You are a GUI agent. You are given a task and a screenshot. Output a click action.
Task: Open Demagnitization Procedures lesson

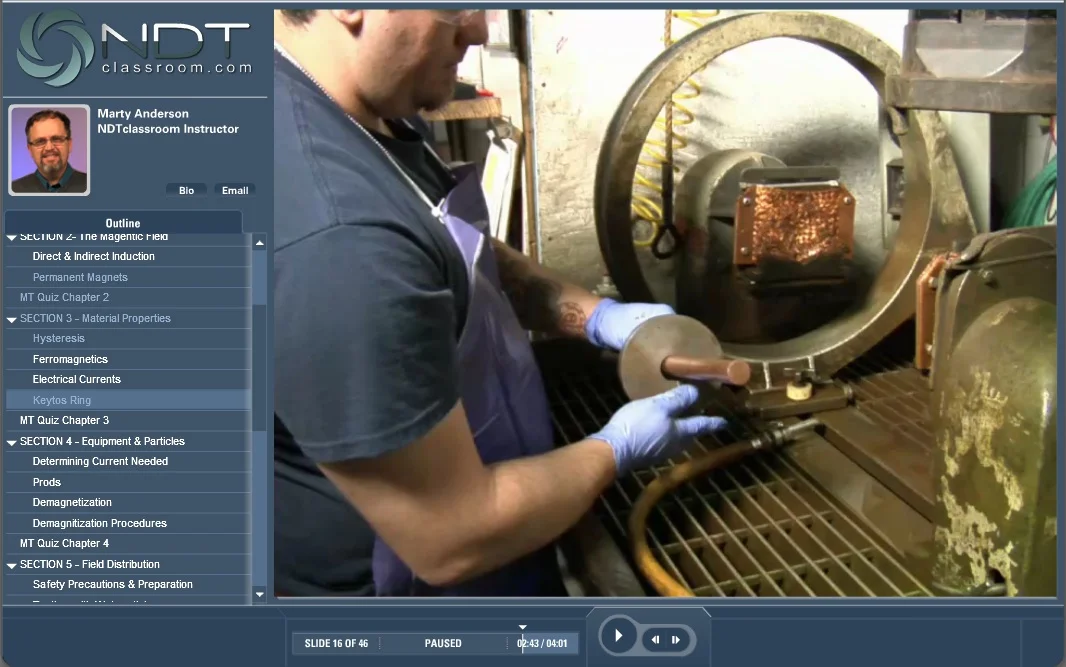tap(99, 523)
